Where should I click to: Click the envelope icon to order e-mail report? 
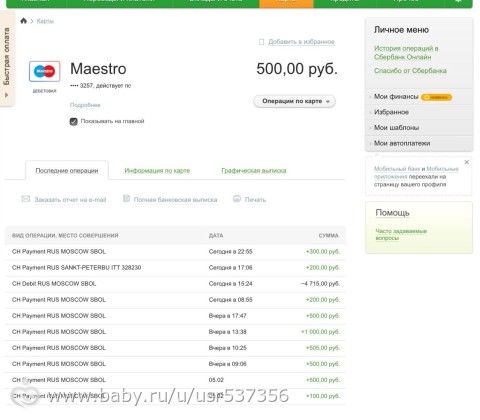coord(26,199)
